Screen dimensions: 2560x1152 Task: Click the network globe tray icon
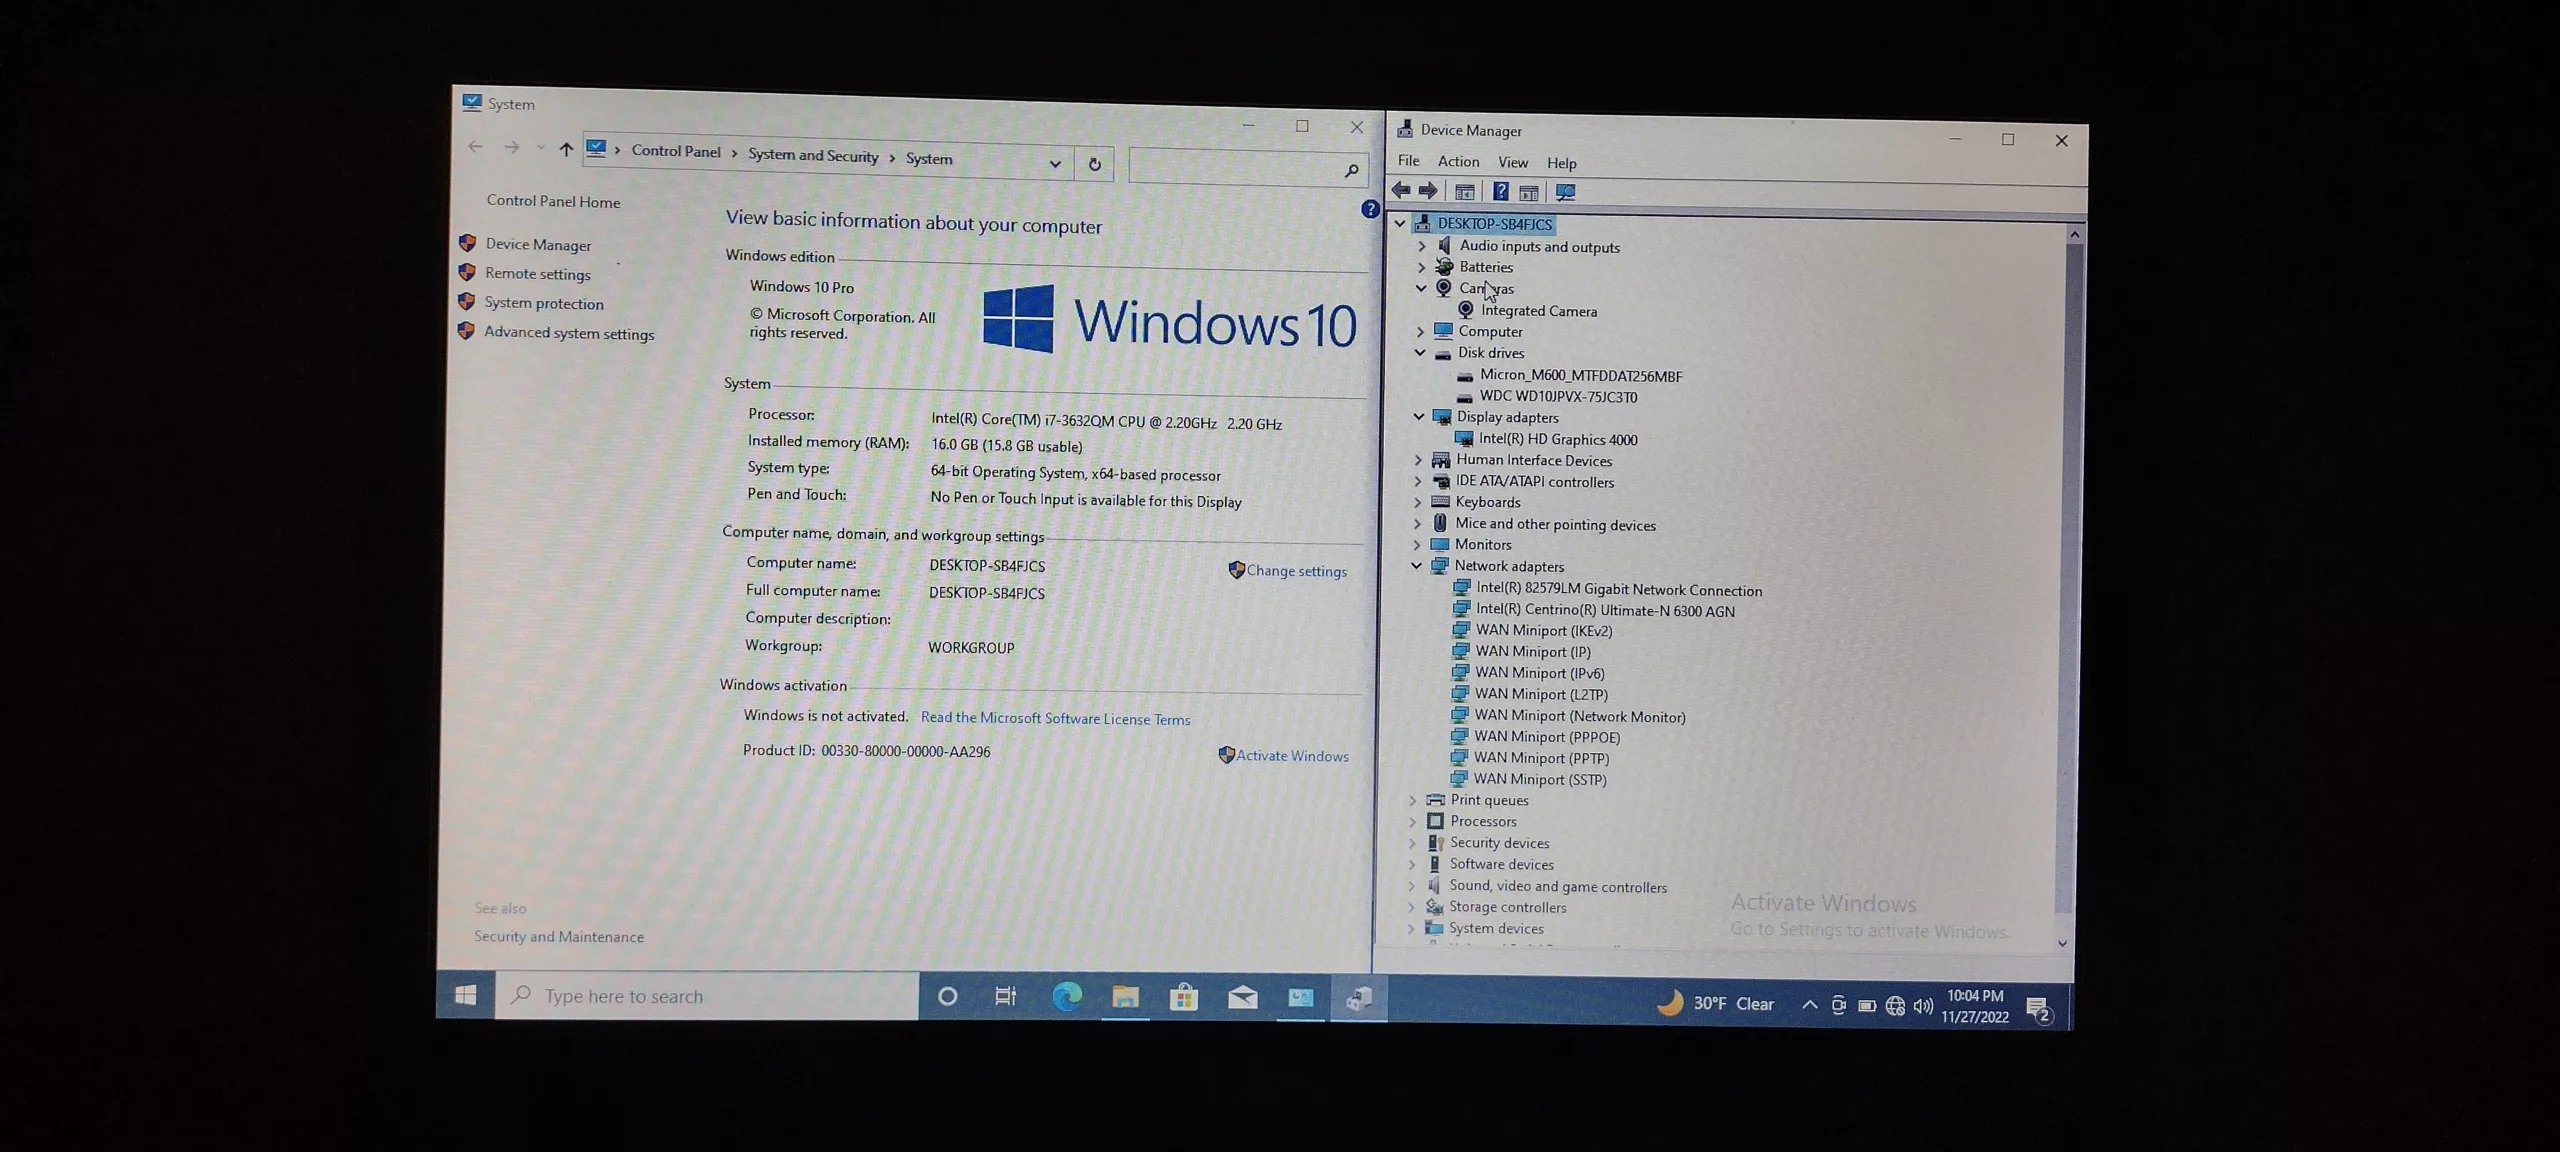[1895, 1006]
